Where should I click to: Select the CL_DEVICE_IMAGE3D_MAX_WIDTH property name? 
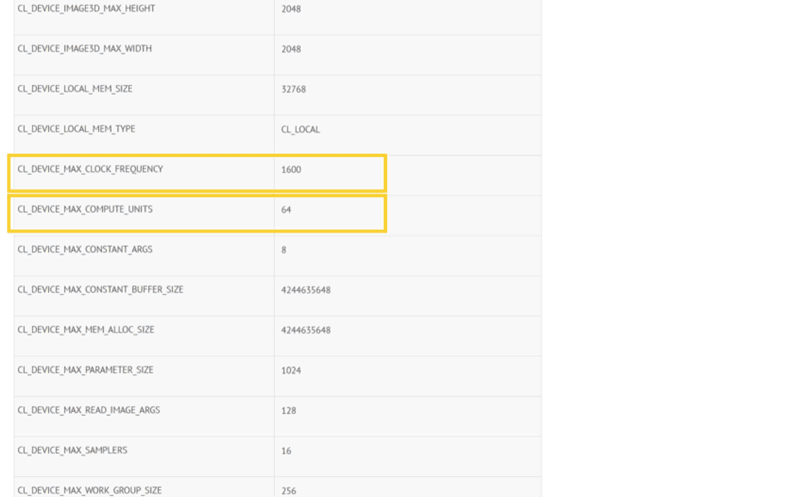84,49
